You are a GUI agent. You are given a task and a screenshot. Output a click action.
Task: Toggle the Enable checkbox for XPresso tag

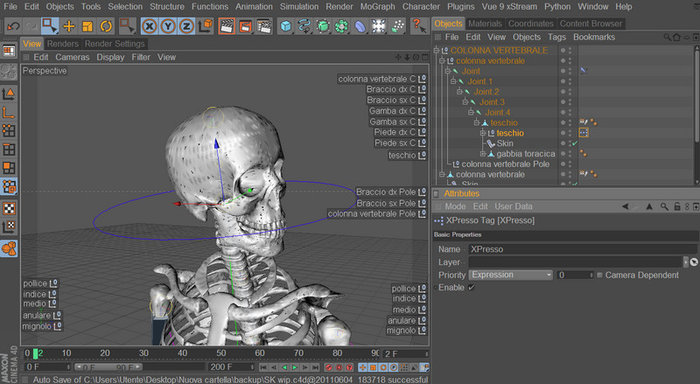[471, 288]
